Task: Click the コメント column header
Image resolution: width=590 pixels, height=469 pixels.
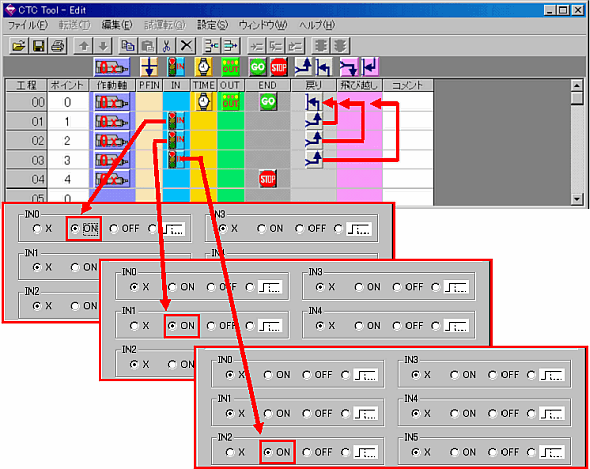Action: (408, 85)
